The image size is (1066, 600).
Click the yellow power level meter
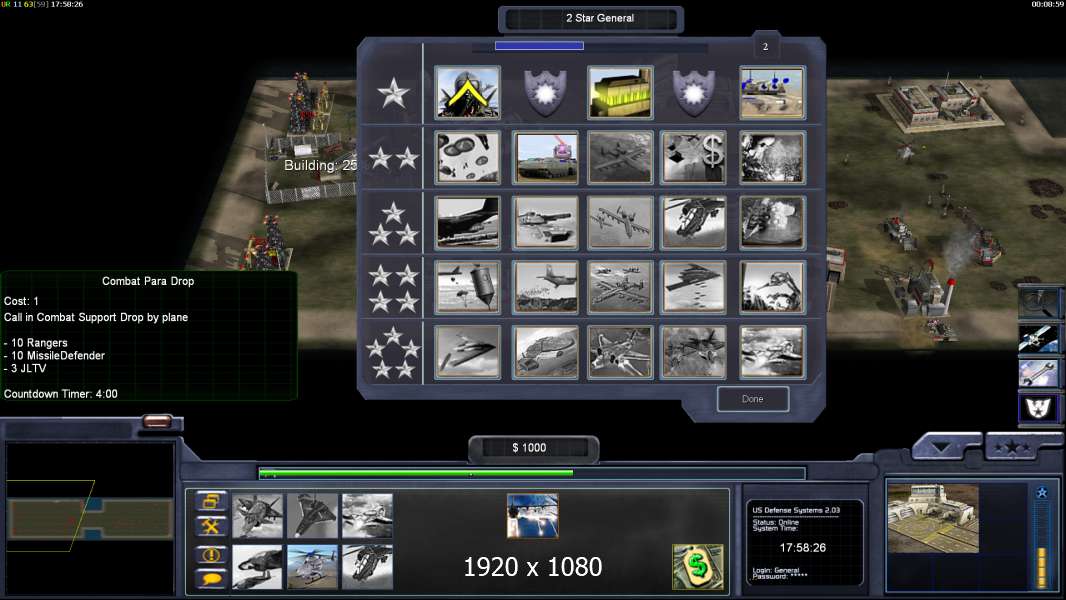click(1041, 567)
